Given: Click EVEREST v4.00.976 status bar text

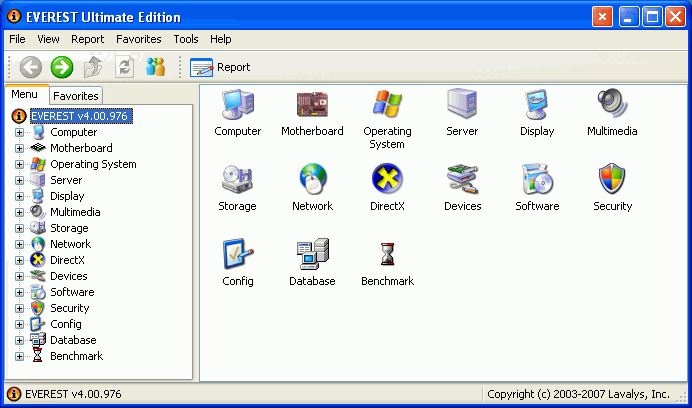Looking at the screenshot, I should click(73, 394).
